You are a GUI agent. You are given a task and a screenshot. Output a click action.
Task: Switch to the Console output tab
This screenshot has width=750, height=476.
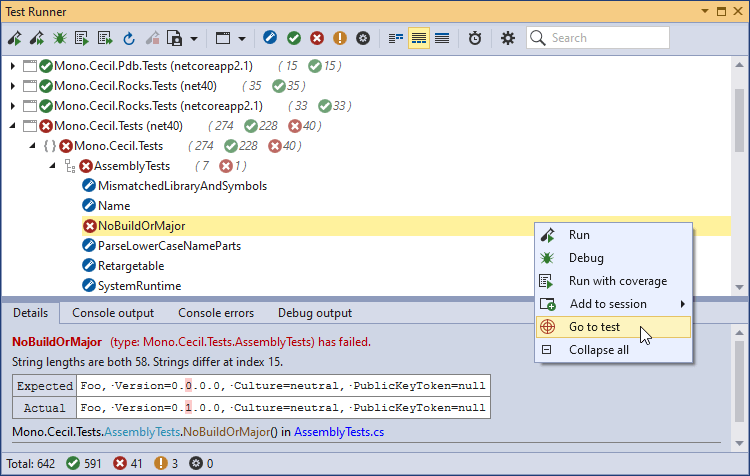tap(112, 313)
